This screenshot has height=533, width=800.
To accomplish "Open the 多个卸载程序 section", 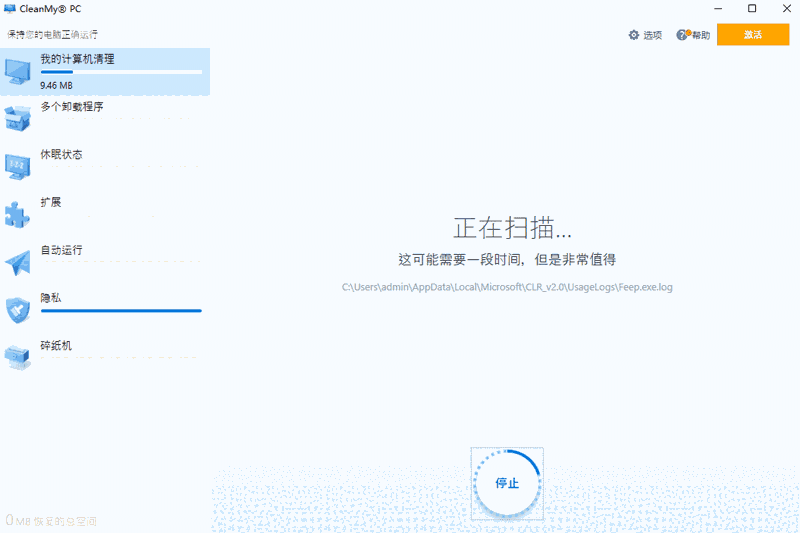I will (72, 107).
